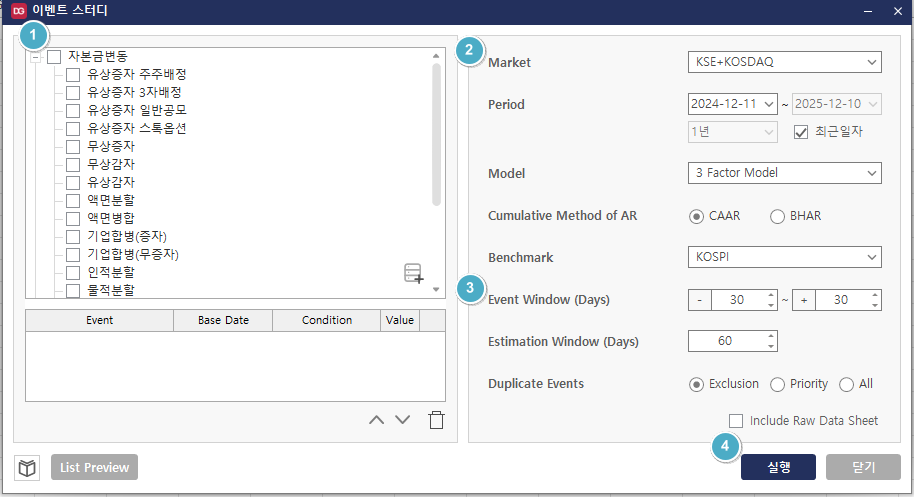The width and height of the screenshot is (914, 497).
Task: Click the add-event list icon
Action: tap(414, 273)
